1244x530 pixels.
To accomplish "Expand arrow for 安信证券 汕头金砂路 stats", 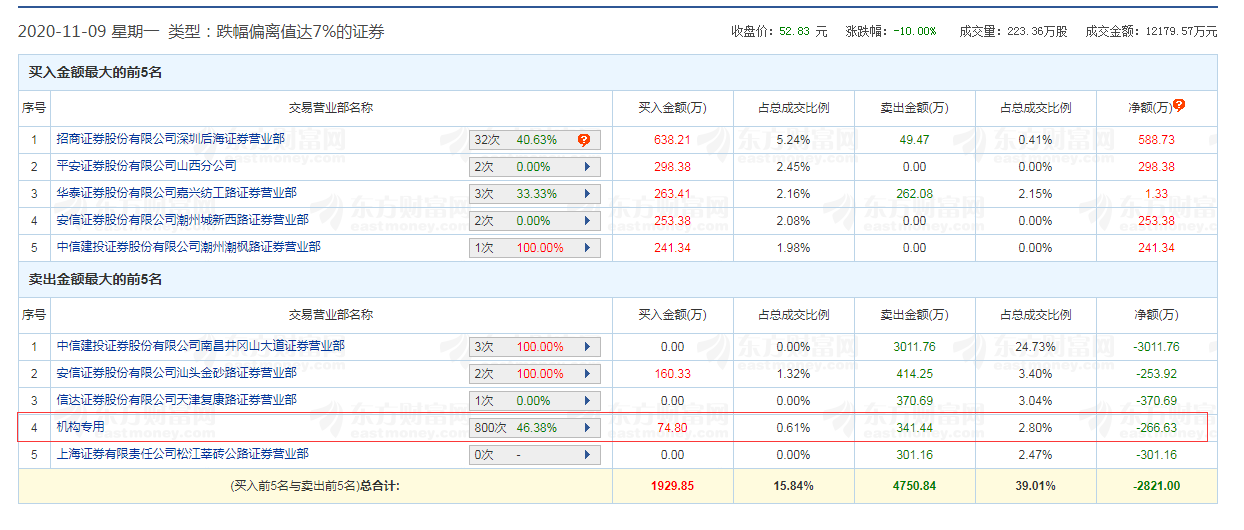I will (x=586, y=374).
